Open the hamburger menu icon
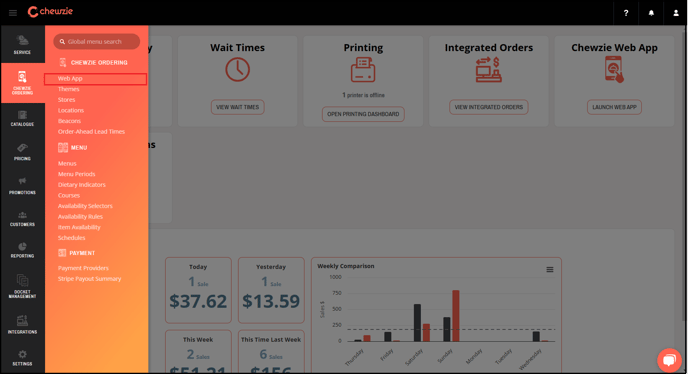 [x=13, y=13]
